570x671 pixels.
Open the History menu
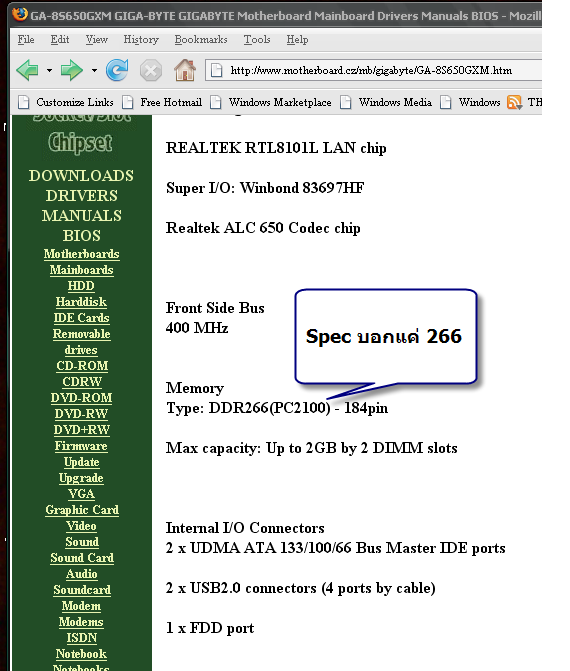tap(141, 39)
